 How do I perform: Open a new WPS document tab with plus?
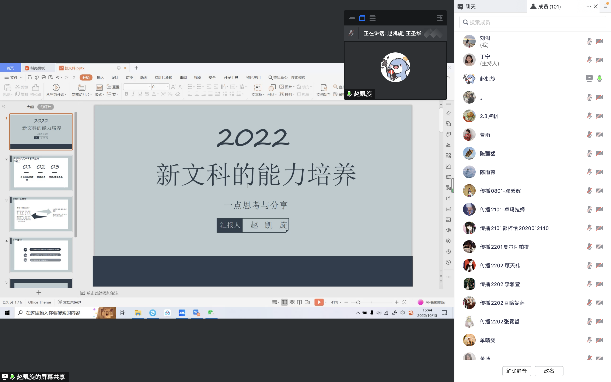[136, 68]
